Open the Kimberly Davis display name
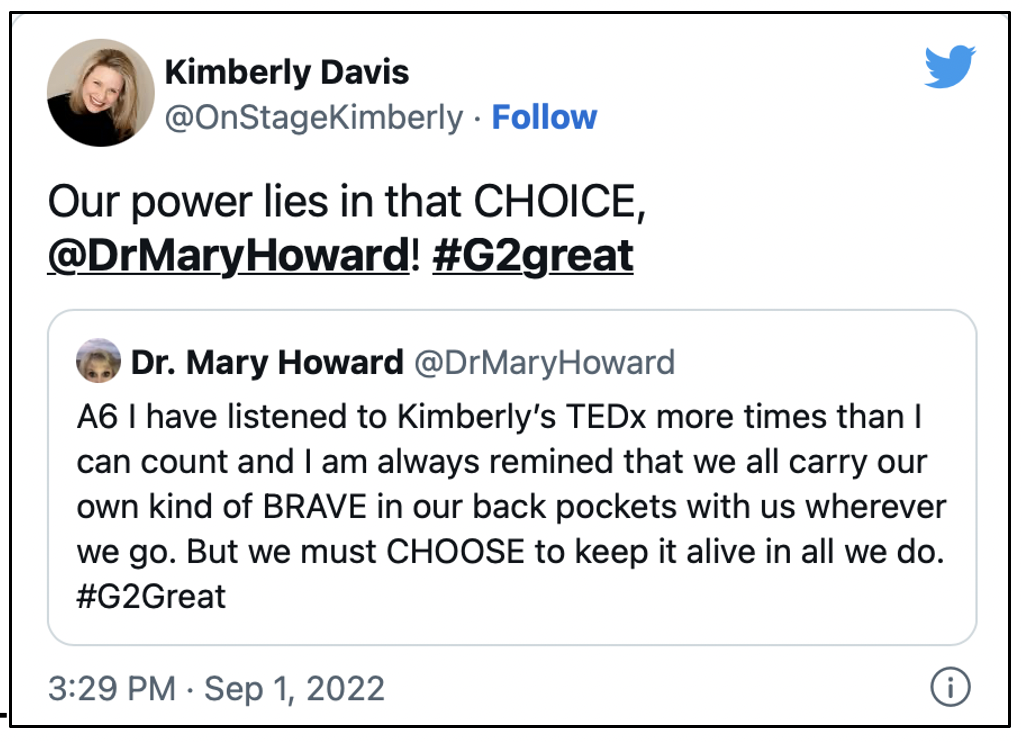Viewport: 1022px width, 742px height. click(x=287, y=72)
